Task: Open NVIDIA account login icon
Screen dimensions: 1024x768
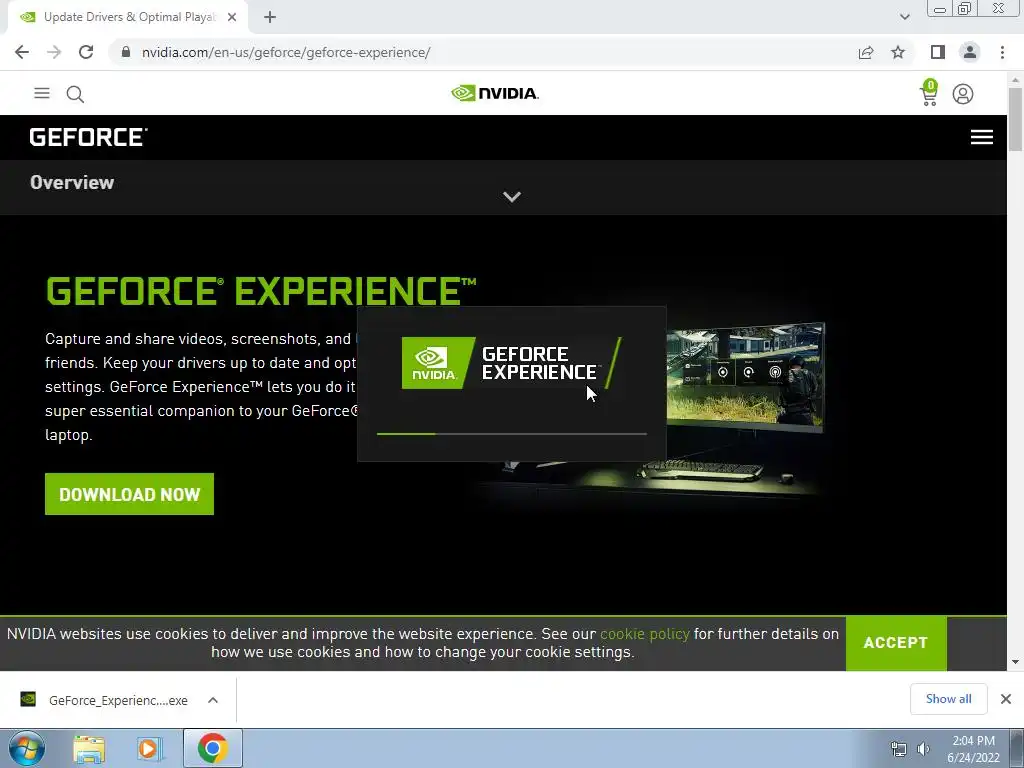Action: click(963, 94)
